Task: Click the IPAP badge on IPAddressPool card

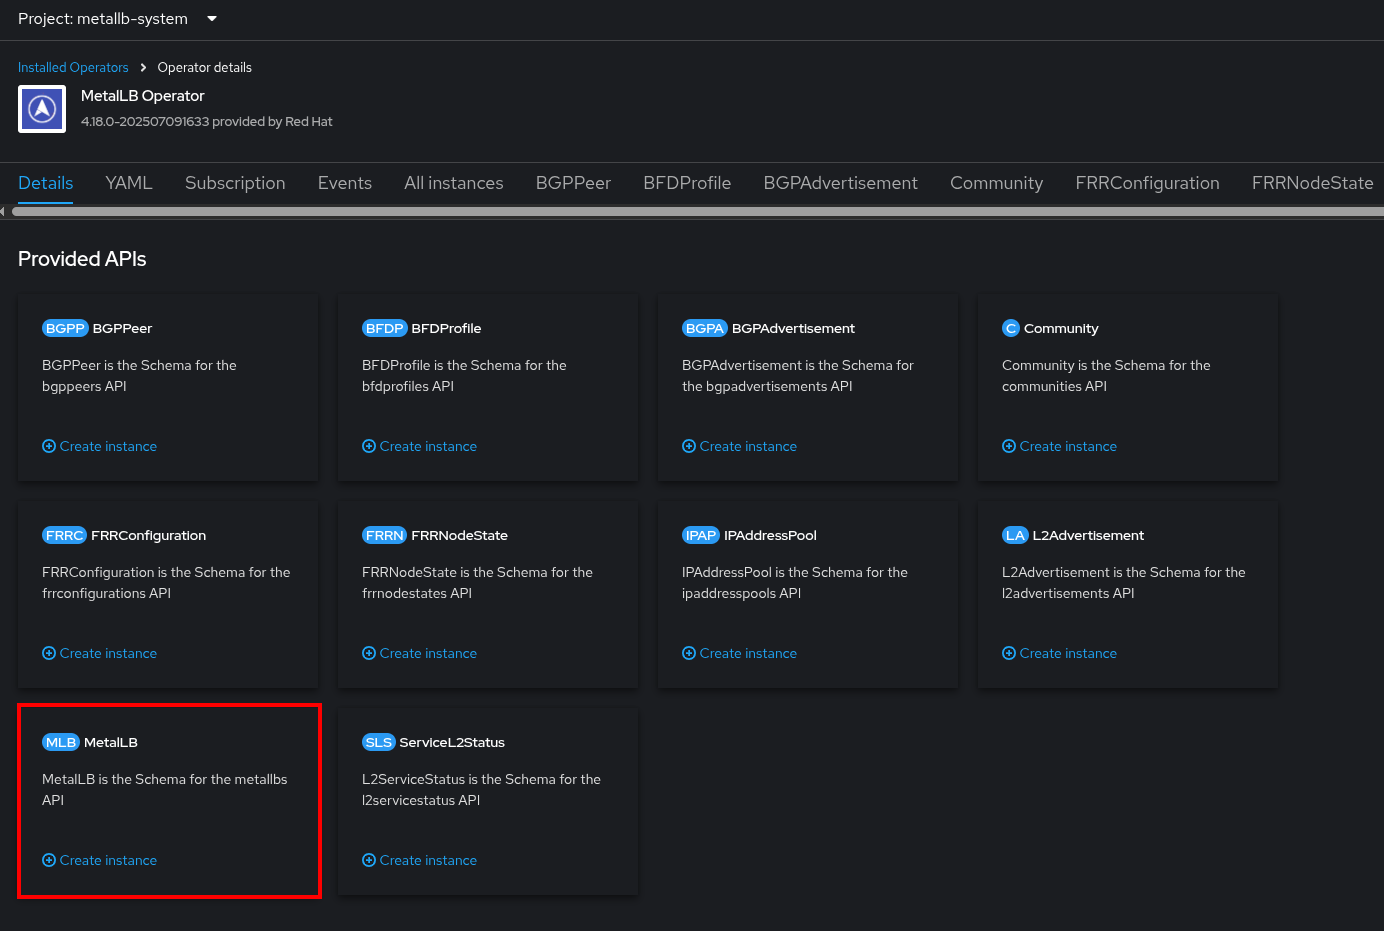Action: [x=701, y=535]
